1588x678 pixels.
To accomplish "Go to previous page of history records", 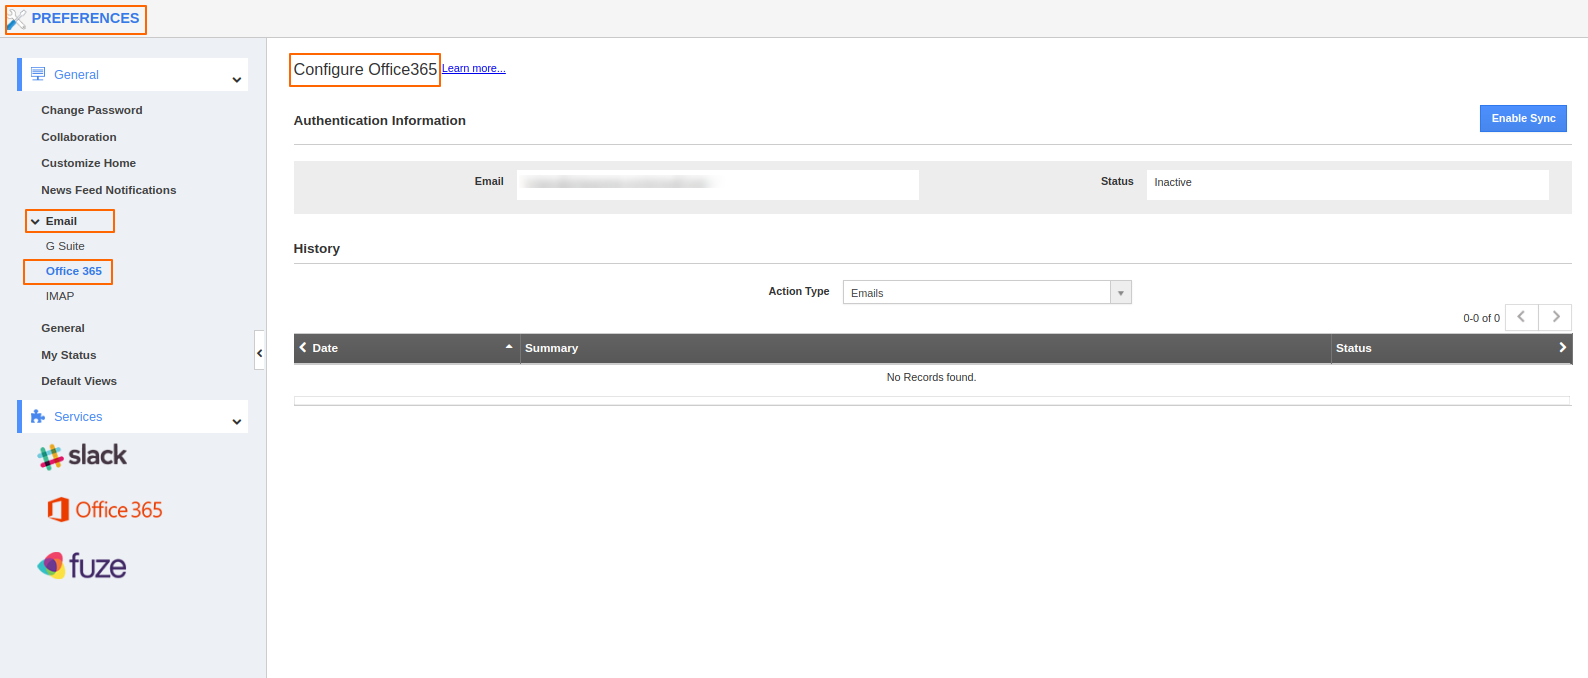I will click(x=1521, y=317).
